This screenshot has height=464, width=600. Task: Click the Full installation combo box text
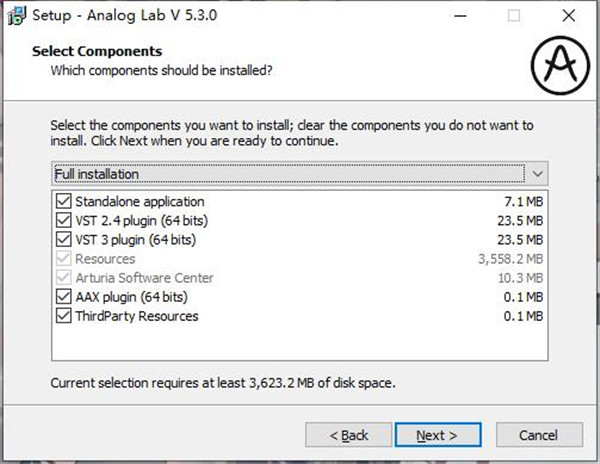96,174
